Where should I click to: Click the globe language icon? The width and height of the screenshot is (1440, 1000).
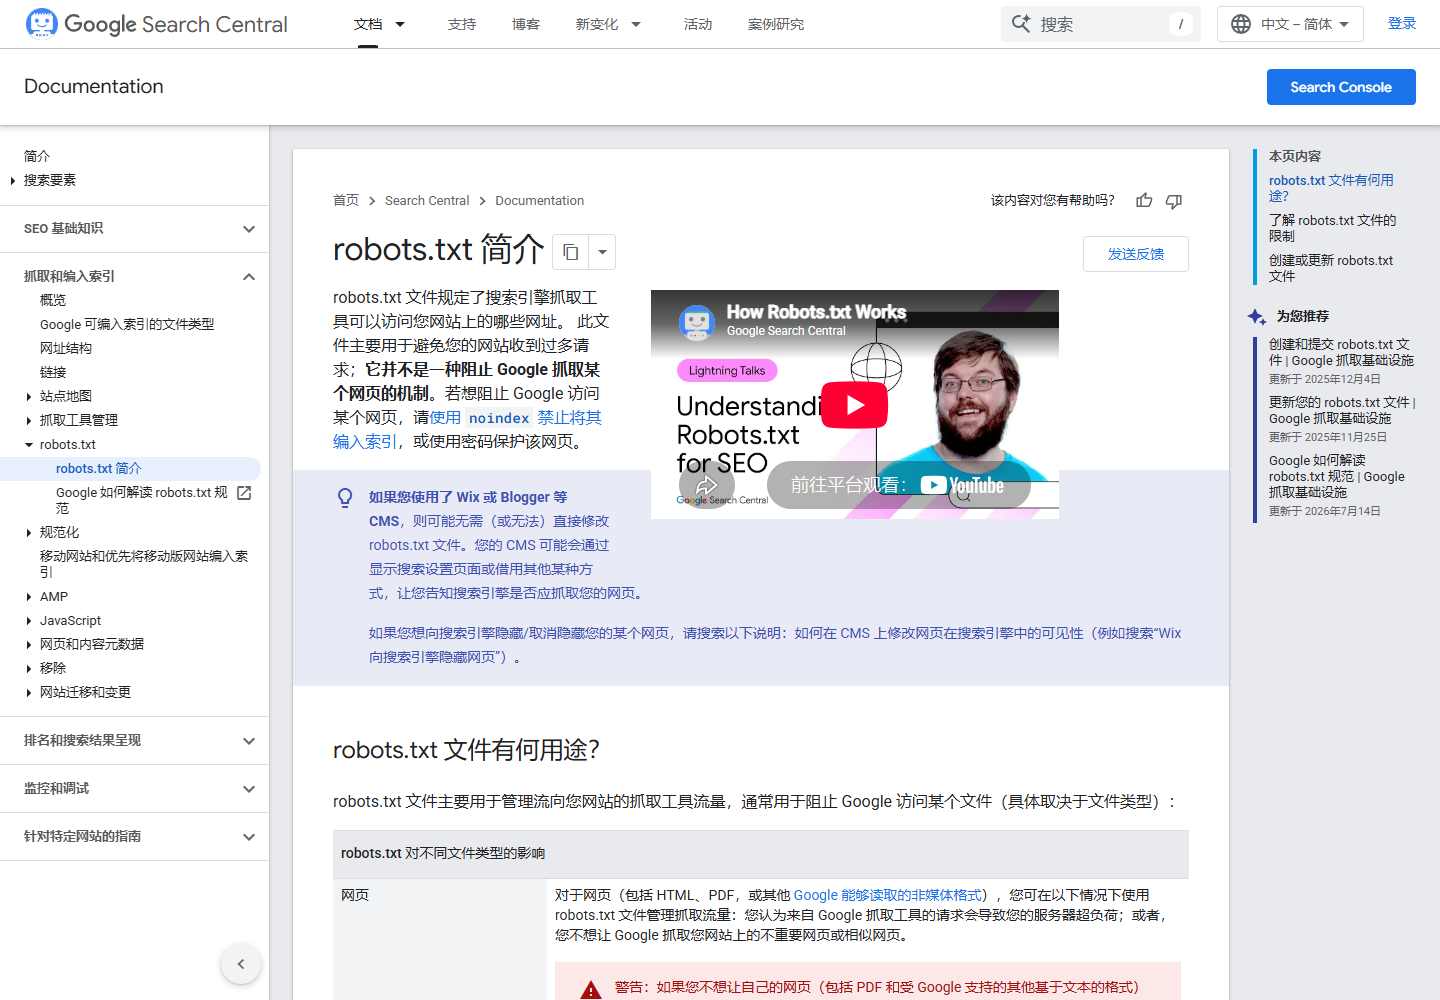1241,24
